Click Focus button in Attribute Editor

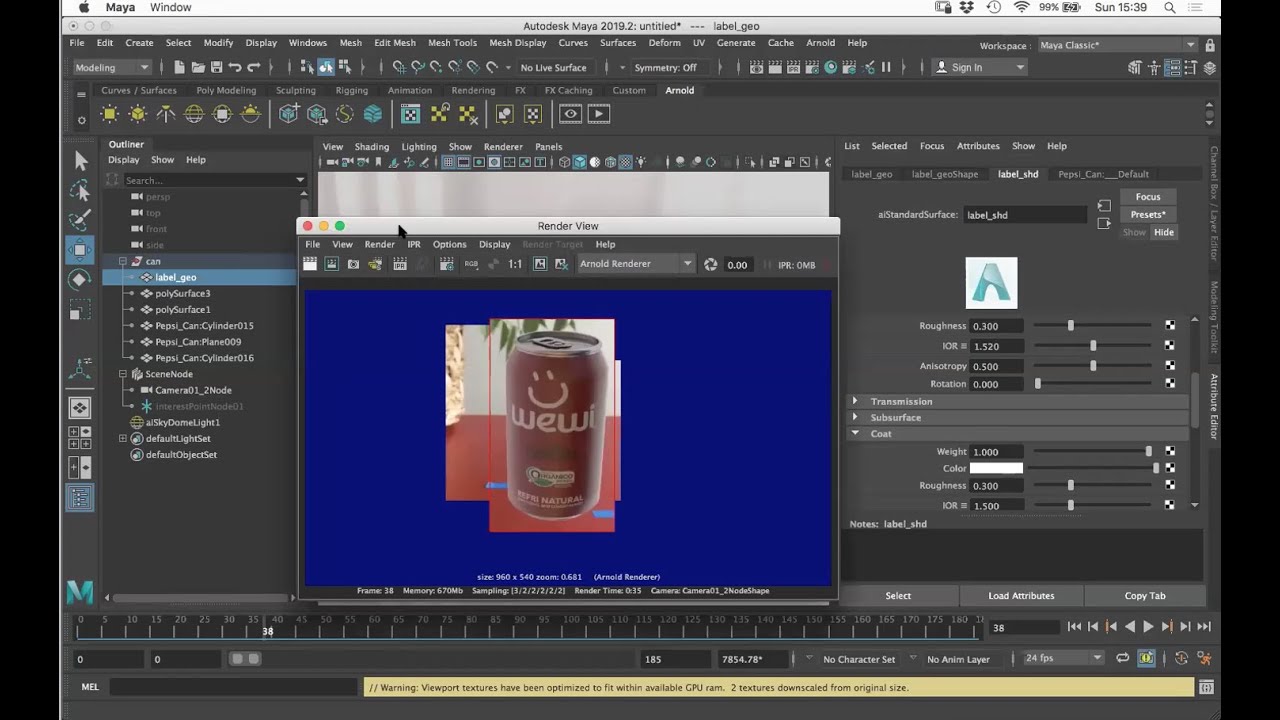[x=1148, y=197]
